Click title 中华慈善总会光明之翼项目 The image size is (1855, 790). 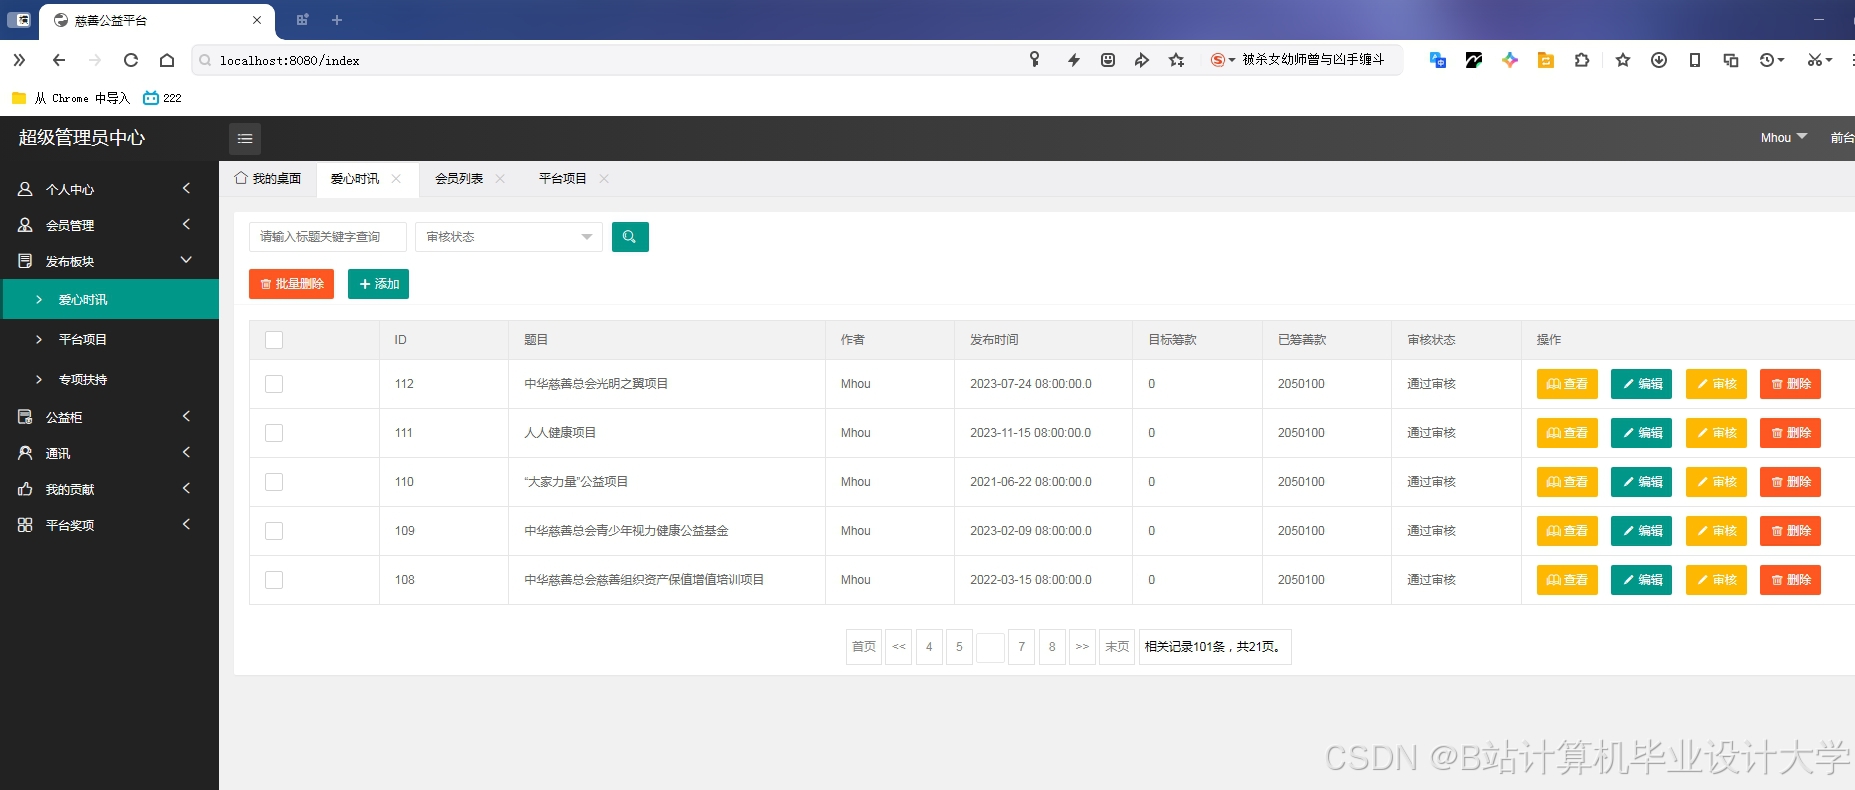(x=596, y=384)
